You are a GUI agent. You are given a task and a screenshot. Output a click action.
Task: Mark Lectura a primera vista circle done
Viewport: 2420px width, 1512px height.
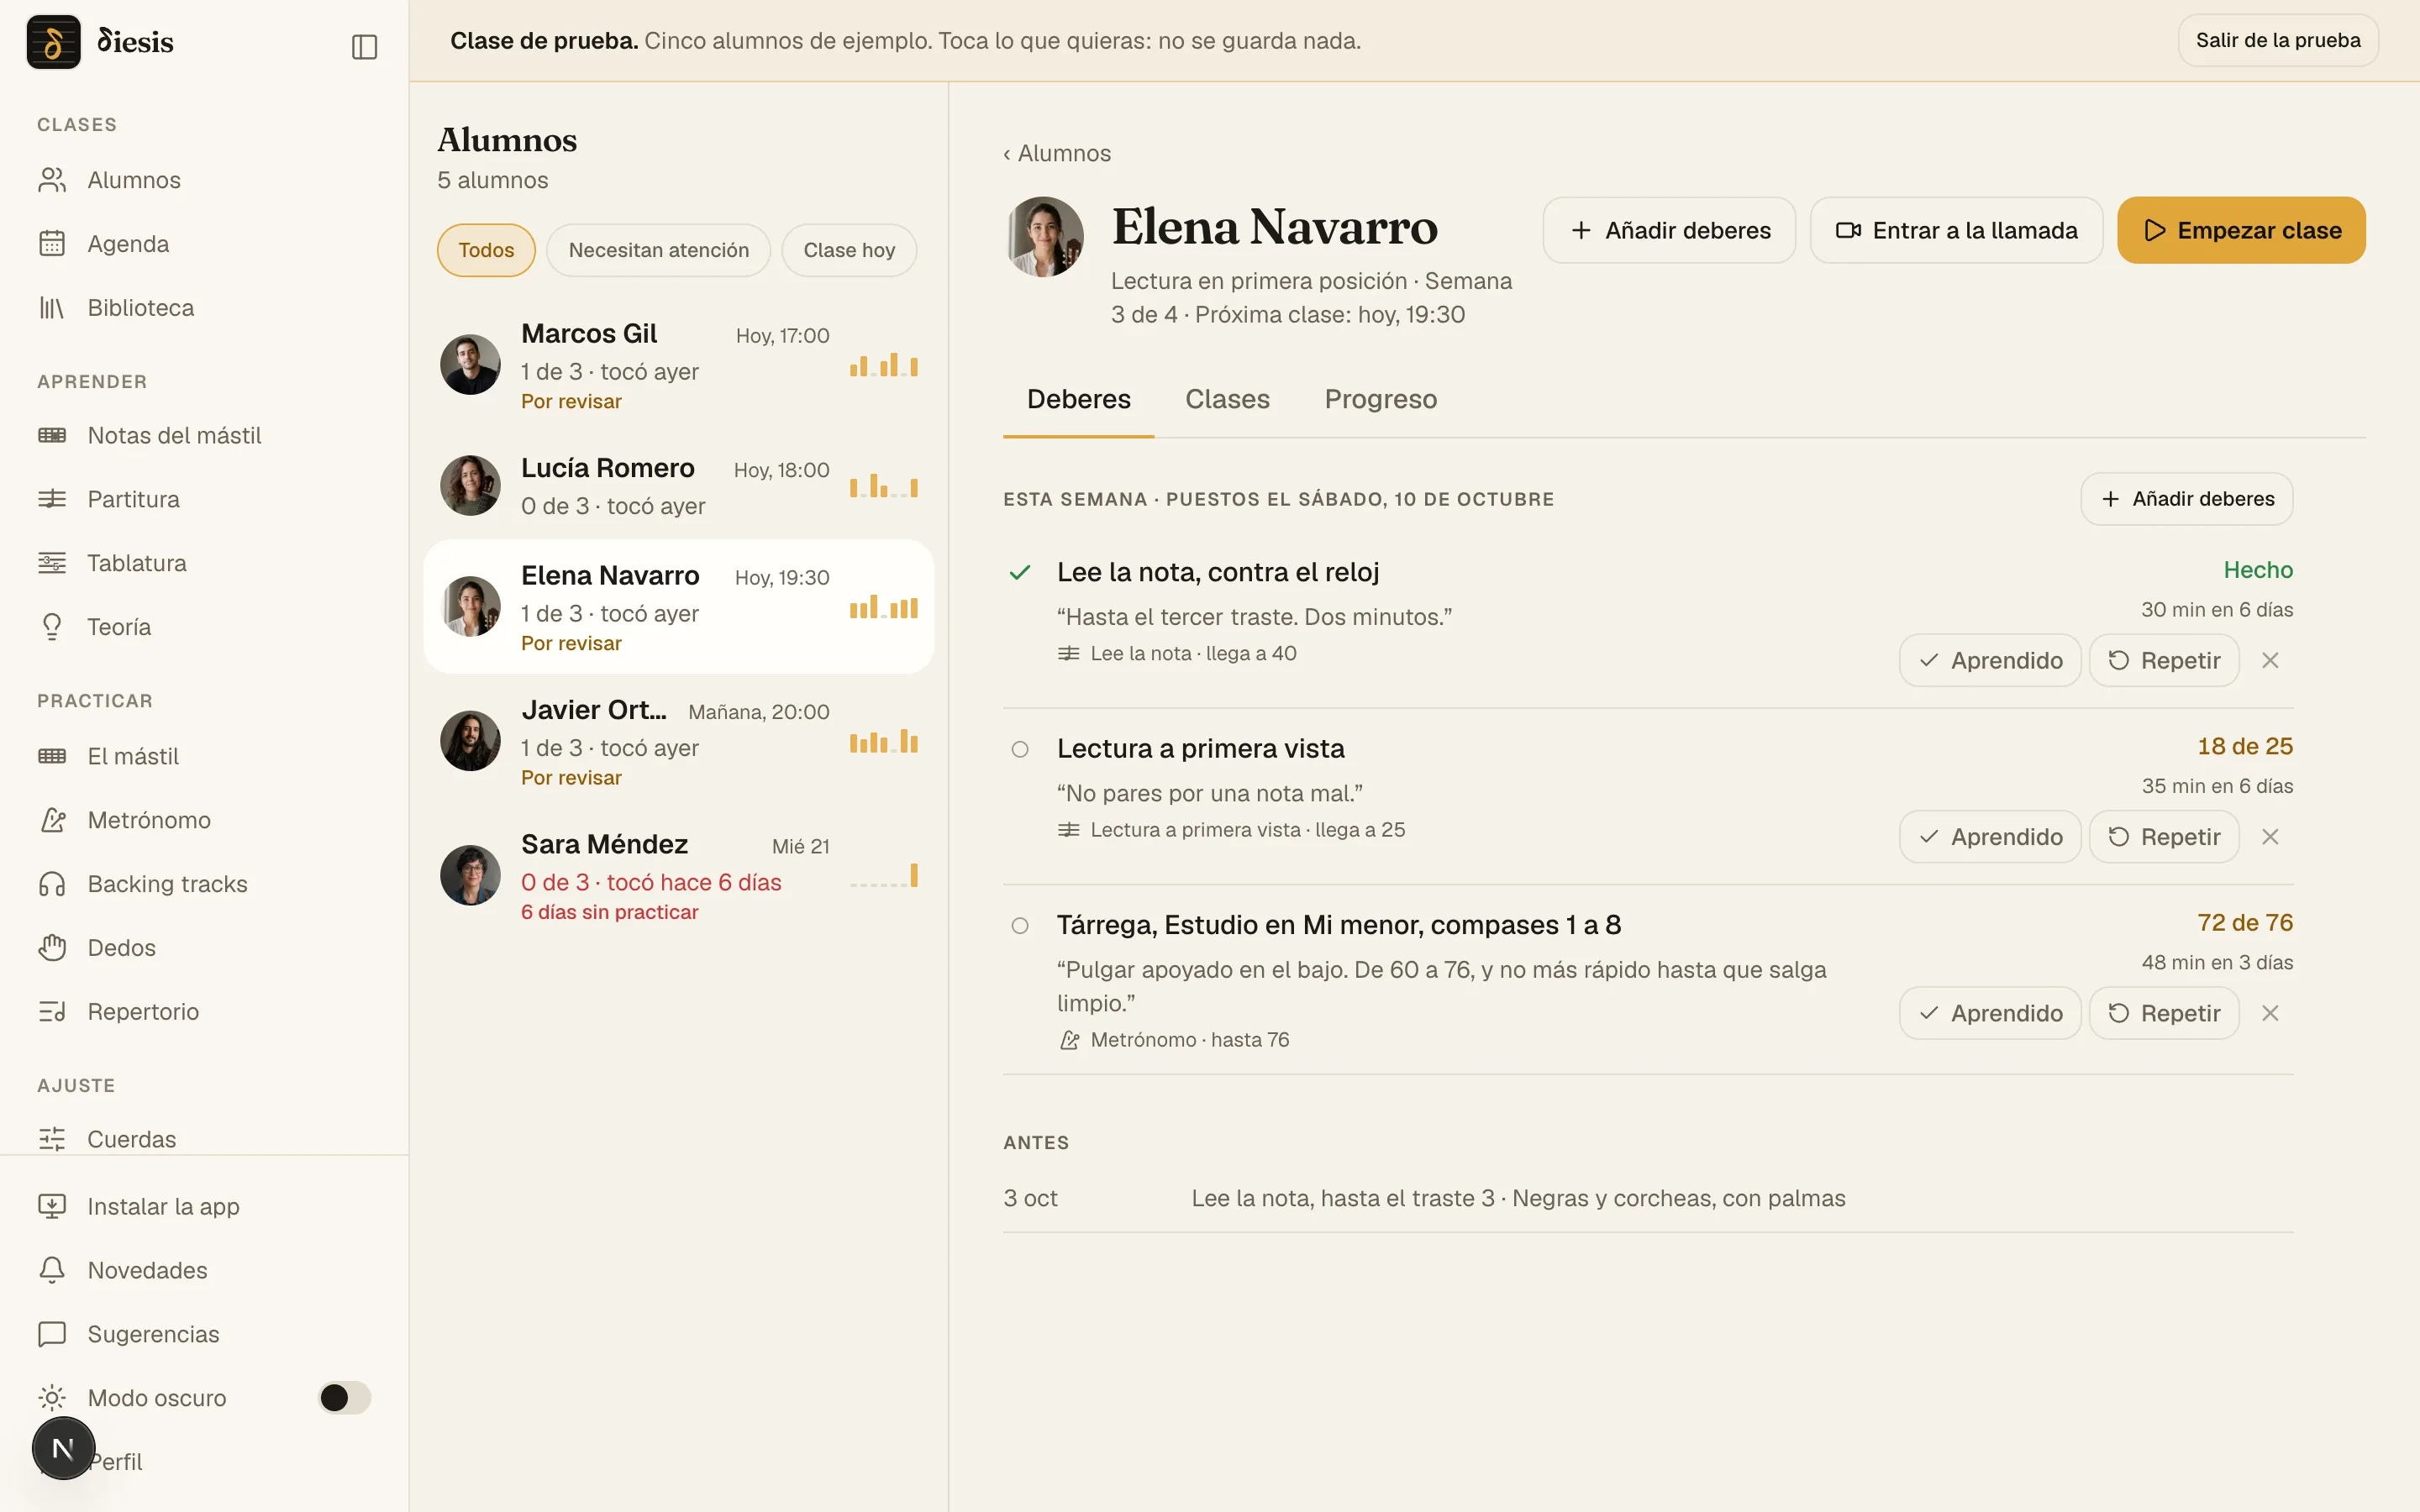coord(1020,749)
